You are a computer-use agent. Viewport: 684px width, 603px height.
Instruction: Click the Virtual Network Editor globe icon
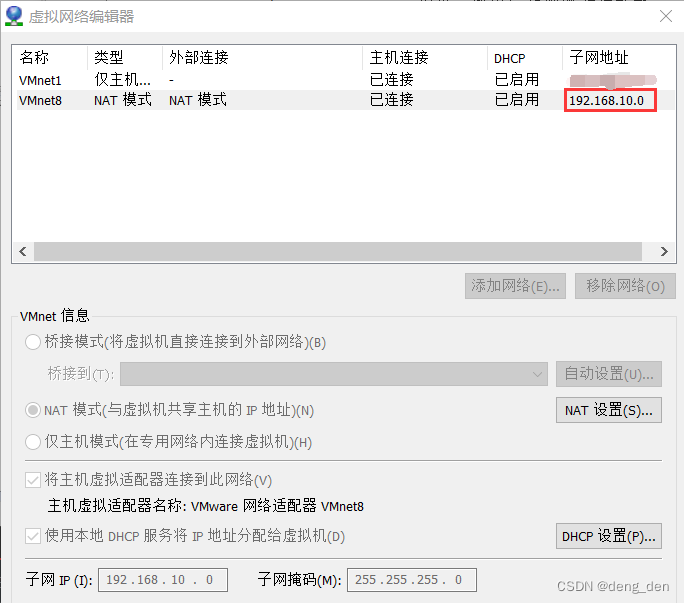coord(14,16)
